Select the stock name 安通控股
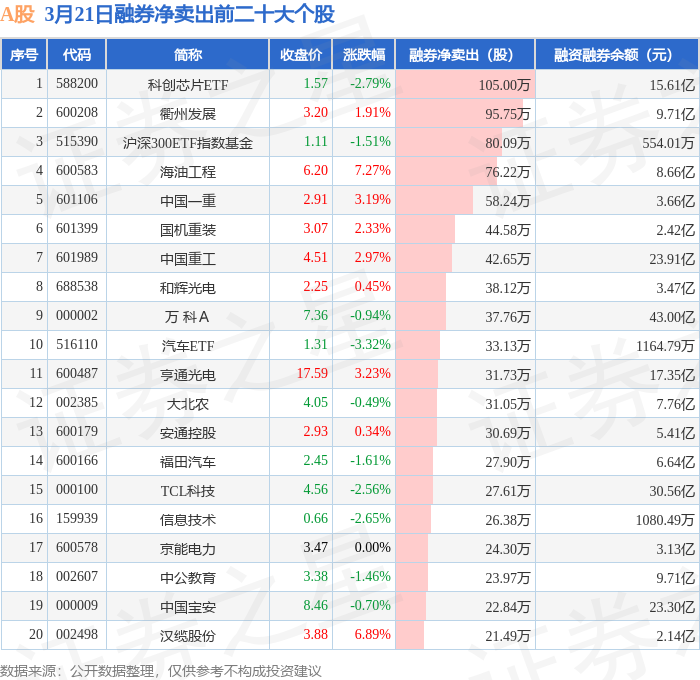This screenshot has height=680, width=700. click(x=188, y=433)
